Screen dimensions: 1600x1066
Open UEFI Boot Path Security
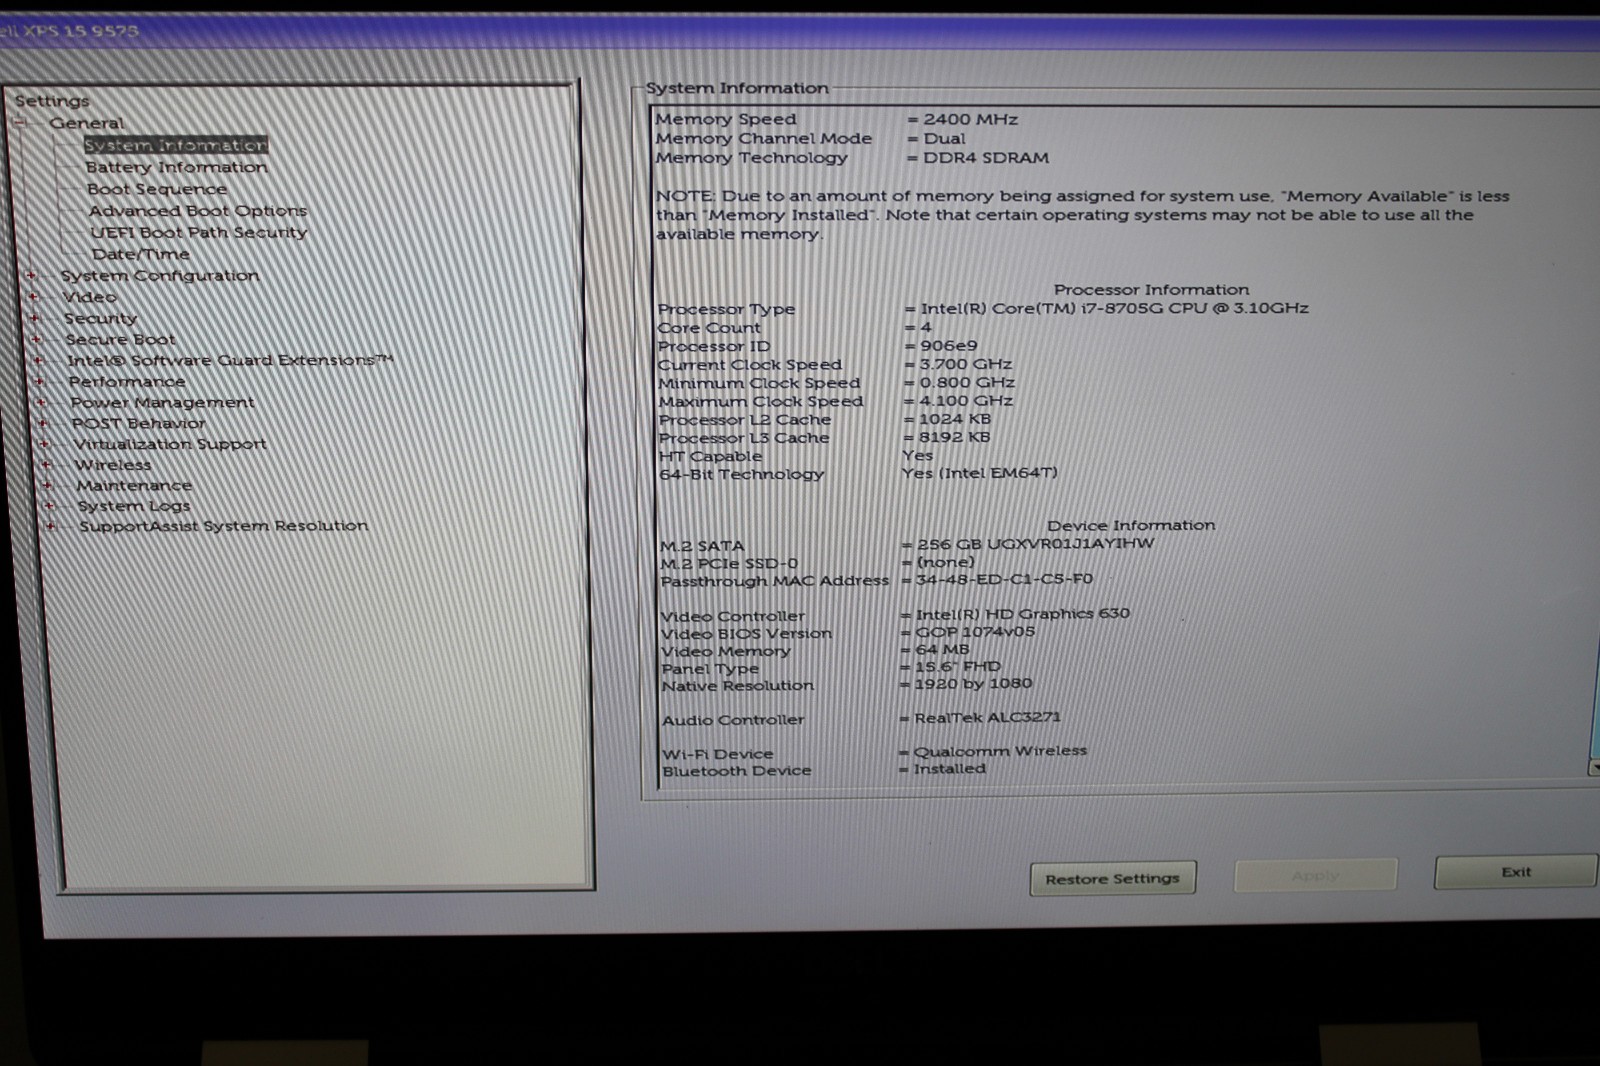[199, 232]
